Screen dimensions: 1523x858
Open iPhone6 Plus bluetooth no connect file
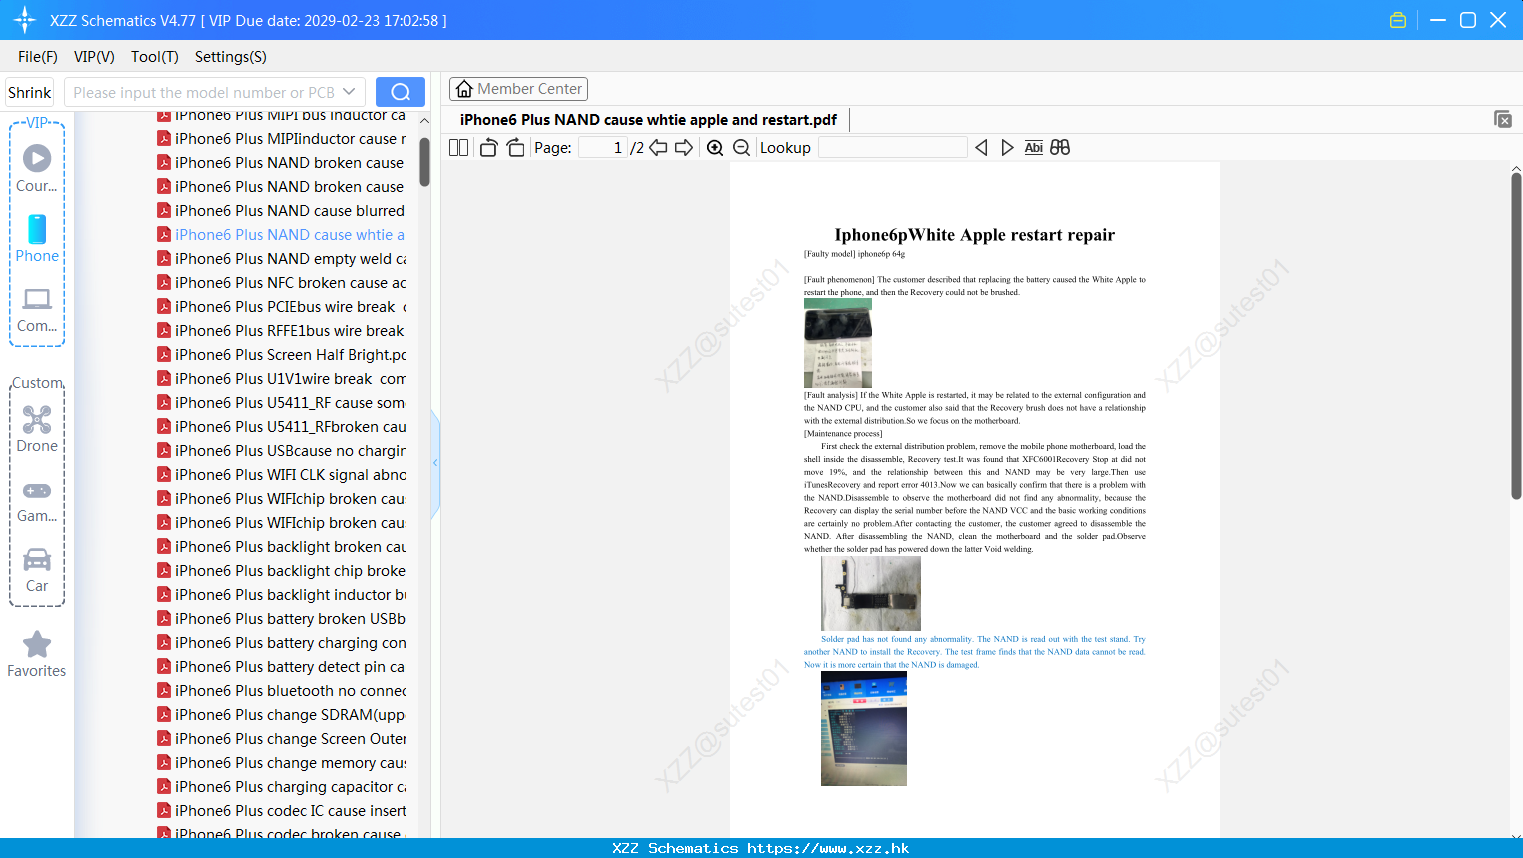282,691
